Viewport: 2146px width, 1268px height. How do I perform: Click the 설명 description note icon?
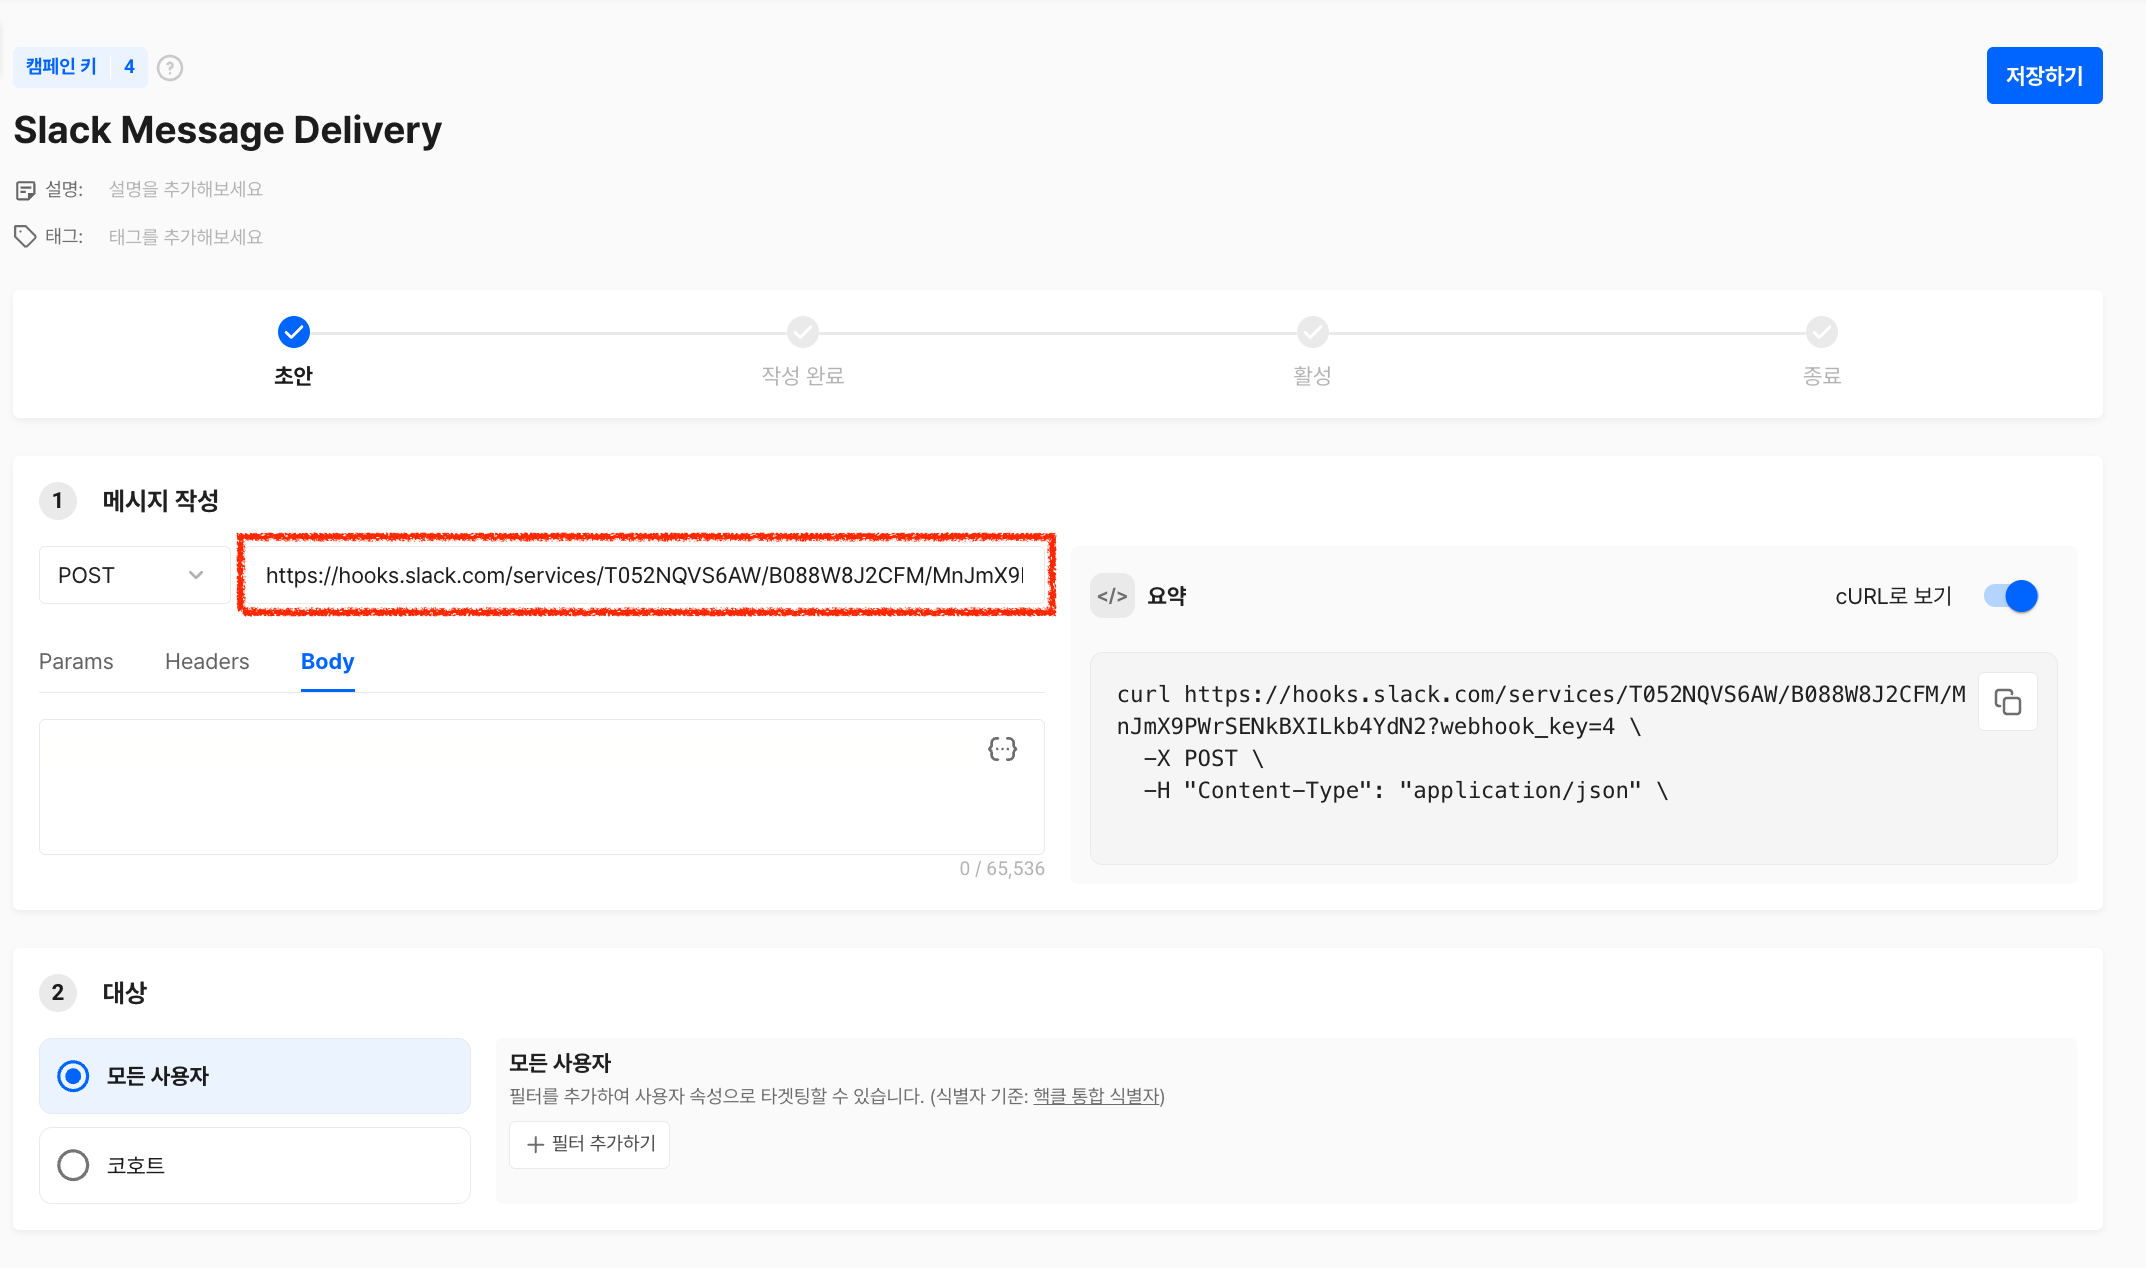pos(25,190)
